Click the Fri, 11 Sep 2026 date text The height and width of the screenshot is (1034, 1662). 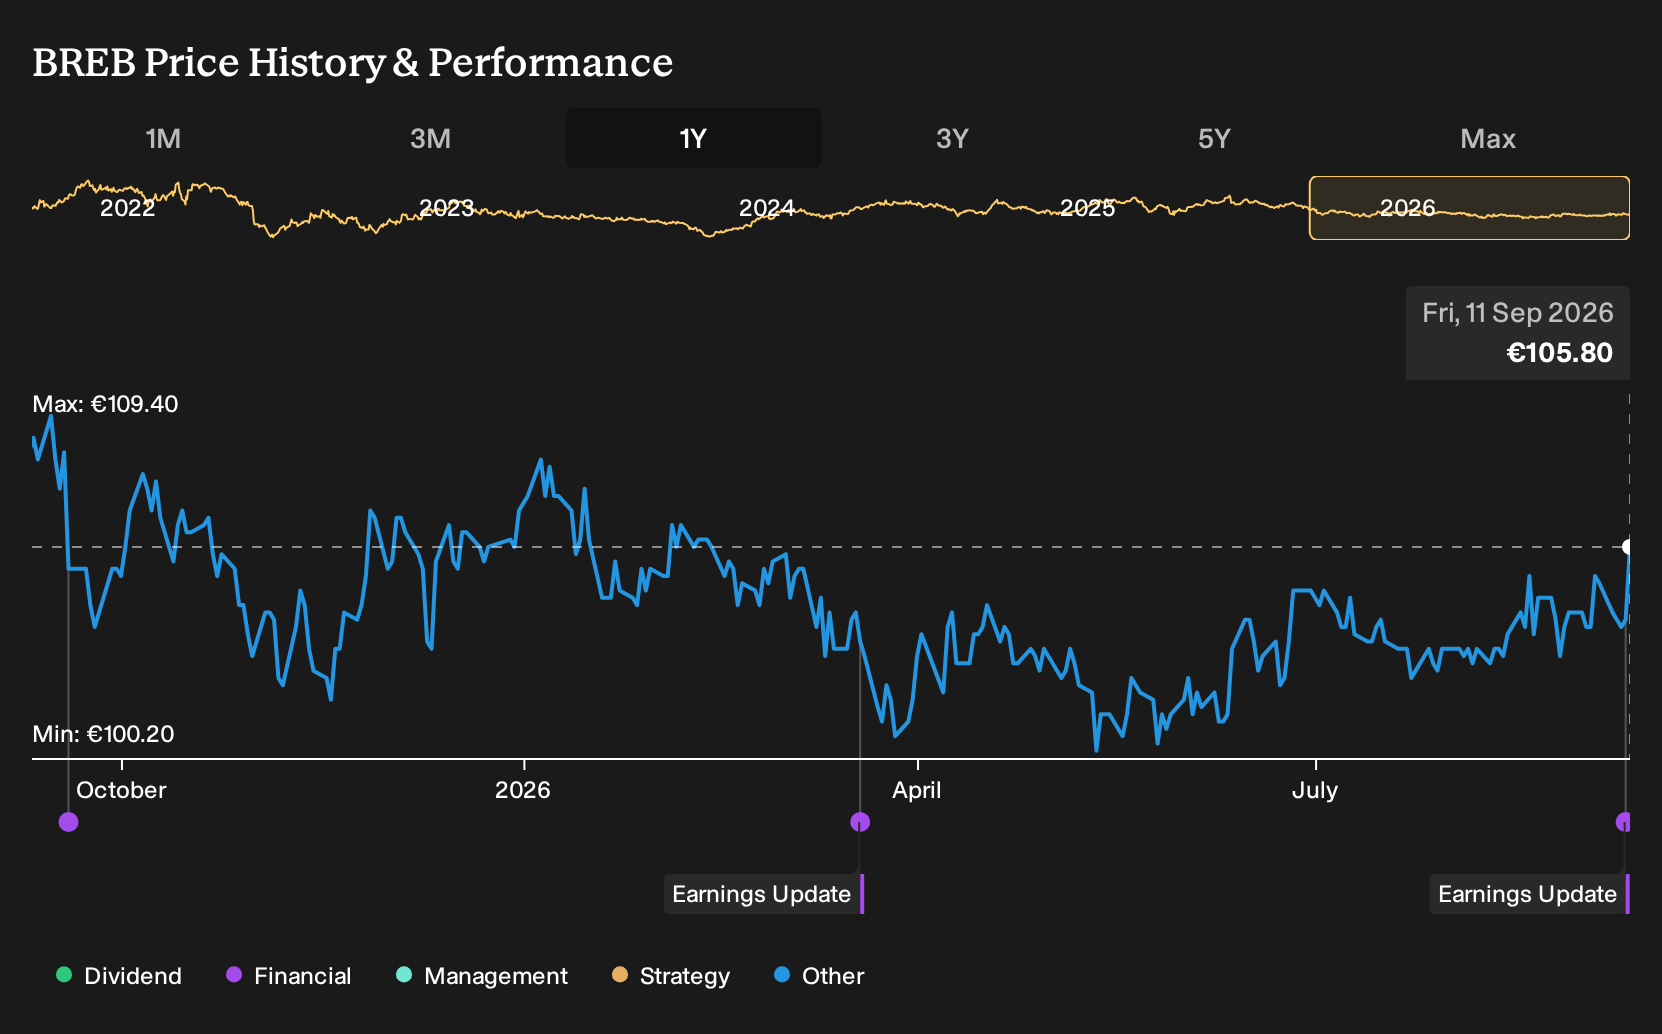pos(1518,313)
